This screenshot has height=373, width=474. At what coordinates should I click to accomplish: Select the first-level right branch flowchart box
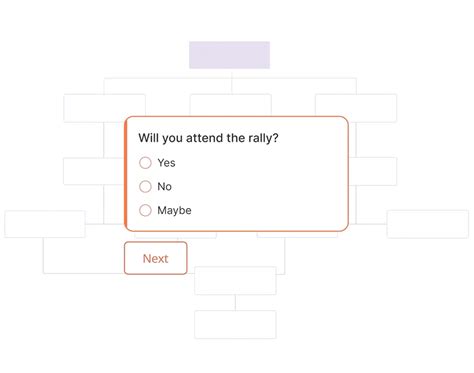coord(356,108)
